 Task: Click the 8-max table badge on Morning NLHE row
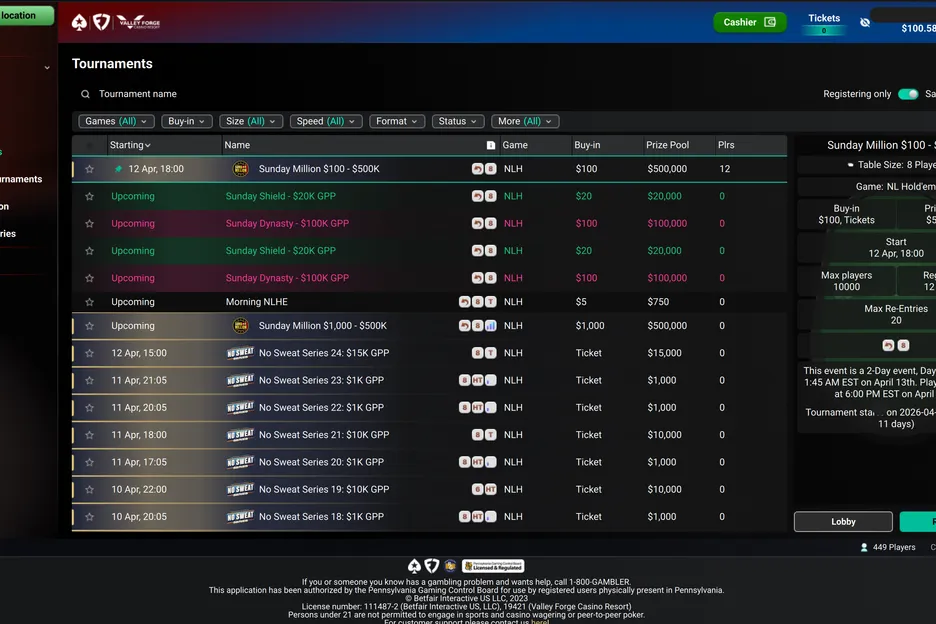point(477,301)
